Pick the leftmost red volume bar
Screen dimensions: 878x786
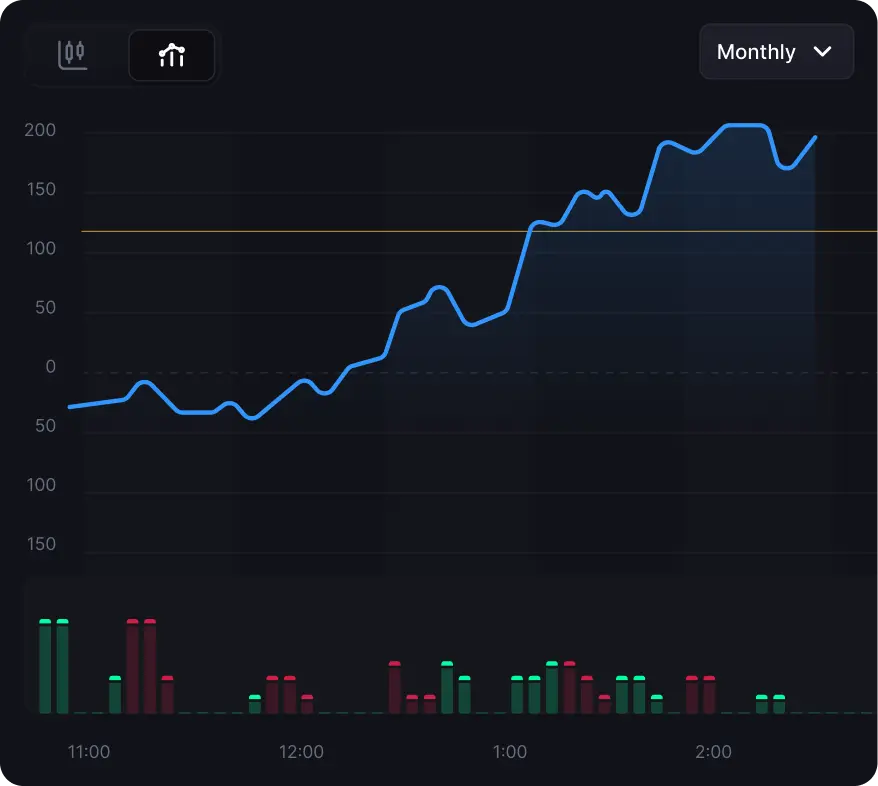click(x=132, y=667)
